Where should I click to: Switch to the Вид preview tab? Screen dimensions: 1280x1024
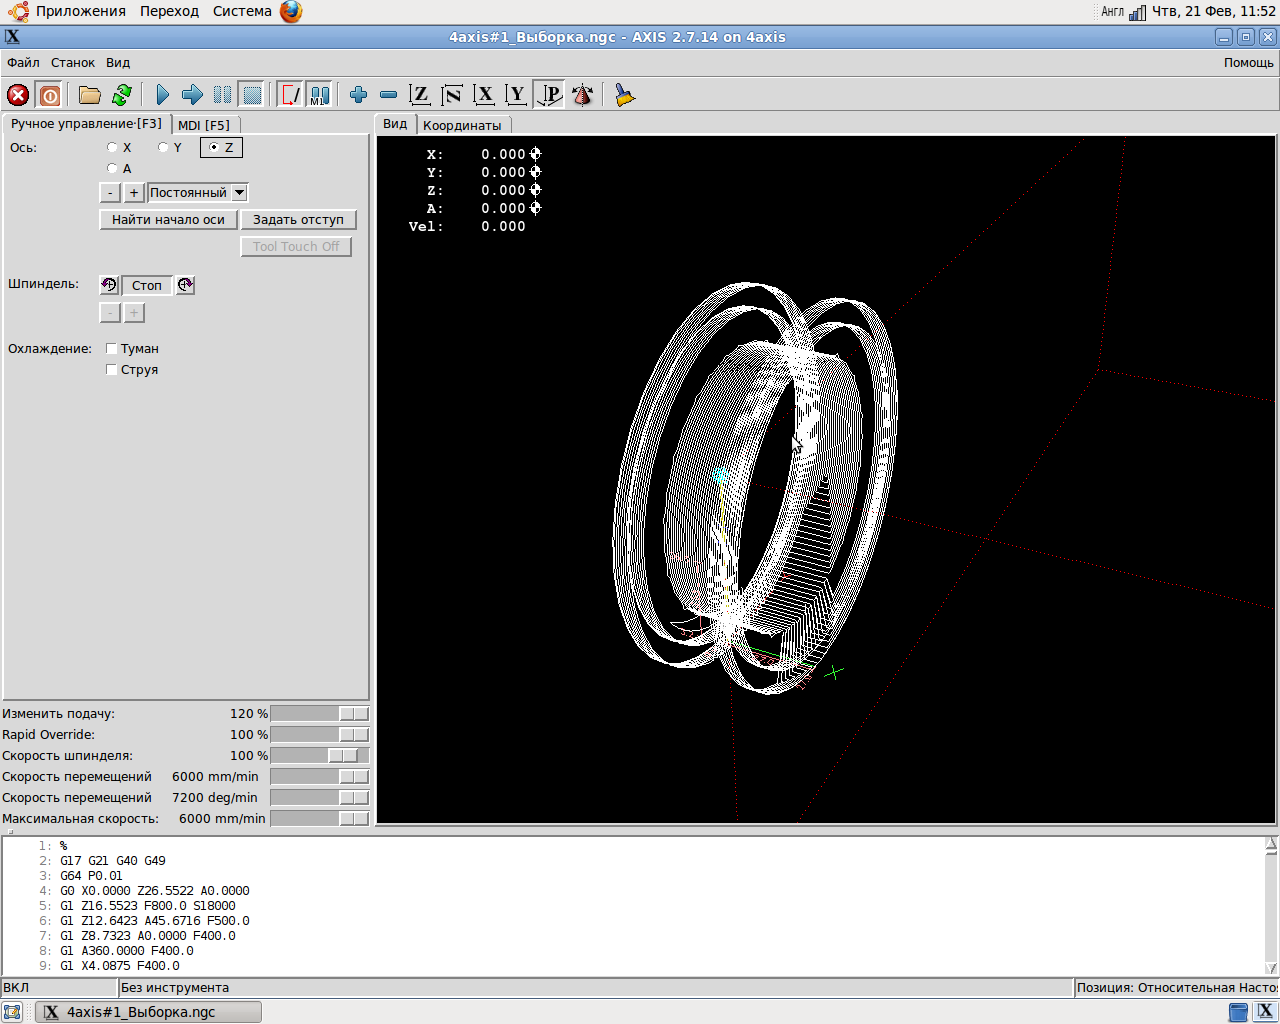(395, 124)
